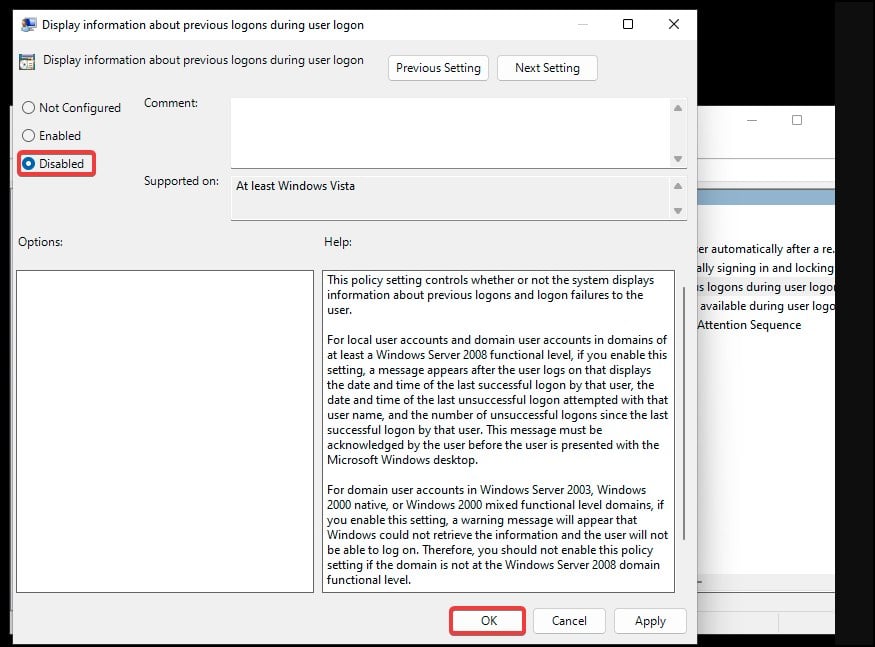Image resolution: width=875 pixels, height=647 pixels.
Task: Close the policy setting dialog
Action: [x=674, y=24]
